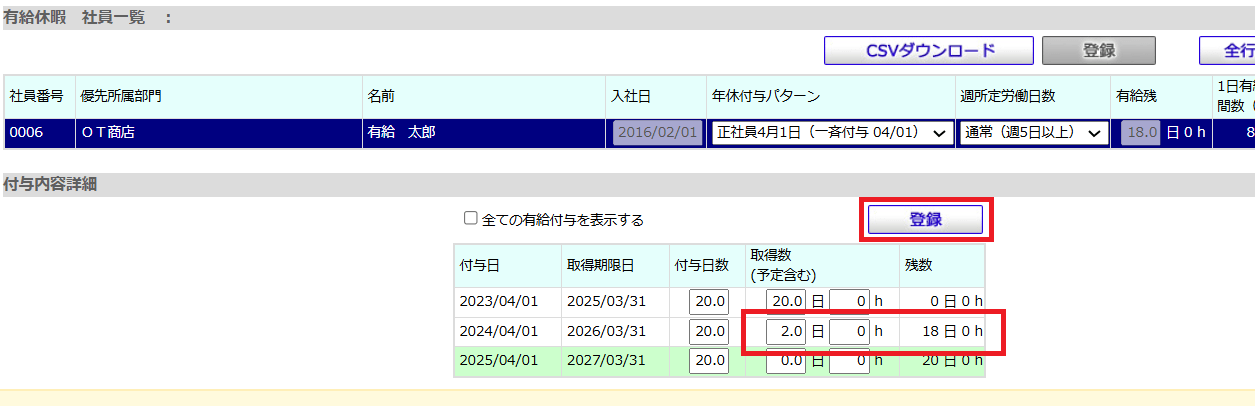Click the partially visible 全行 button
The height and width of the screenshot is (406, 1255).
(1227, 51)
